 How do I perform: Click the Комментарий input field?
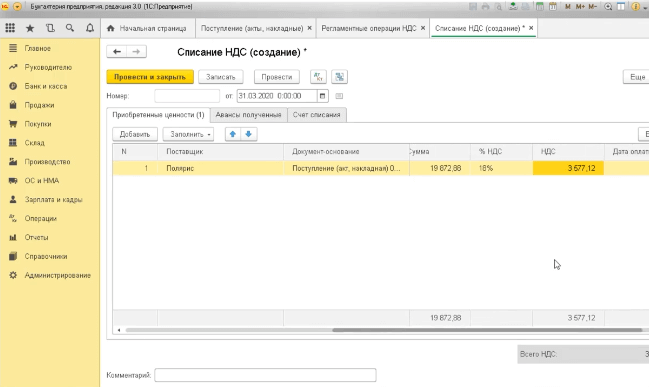(265, 375)
